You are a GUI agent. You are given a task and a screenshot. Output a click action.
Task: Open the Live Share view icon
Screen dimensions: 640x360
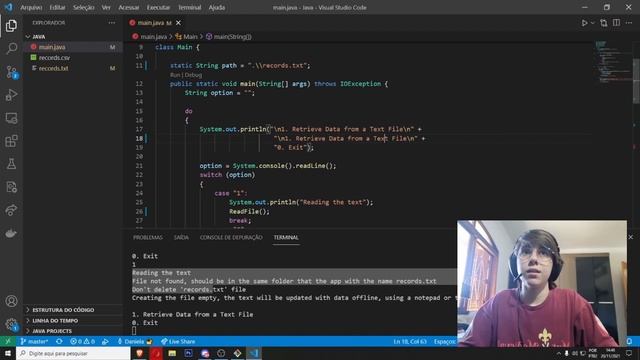11,210
